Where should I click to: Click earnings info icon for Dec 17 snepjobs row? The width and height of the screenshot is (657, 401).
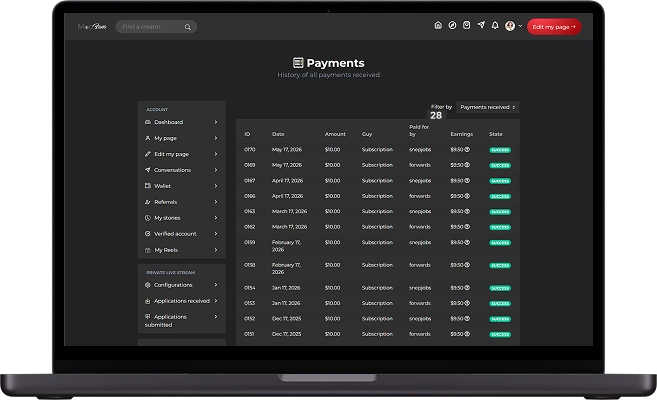[x=467, y=318]
